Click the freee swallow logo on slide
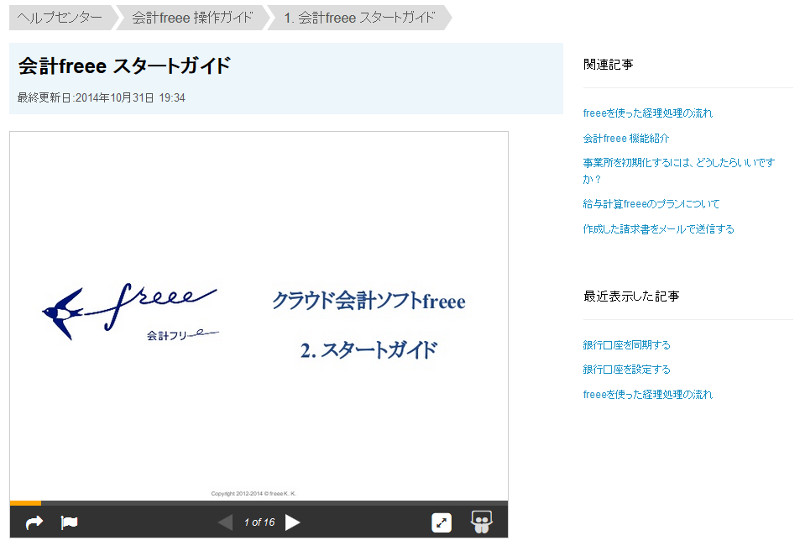This screenshot has width=800, height=550. pyautogui.click(x=130, y=312)
